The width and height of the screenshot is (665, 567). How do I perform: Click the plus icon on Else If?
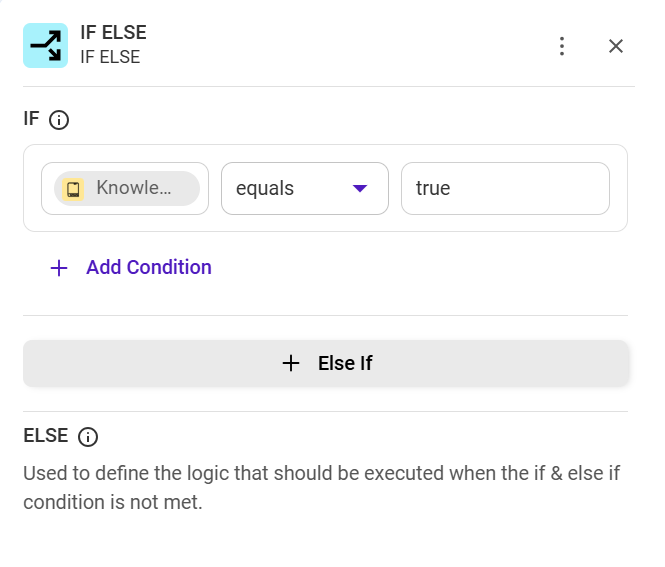tap(291, 363)
